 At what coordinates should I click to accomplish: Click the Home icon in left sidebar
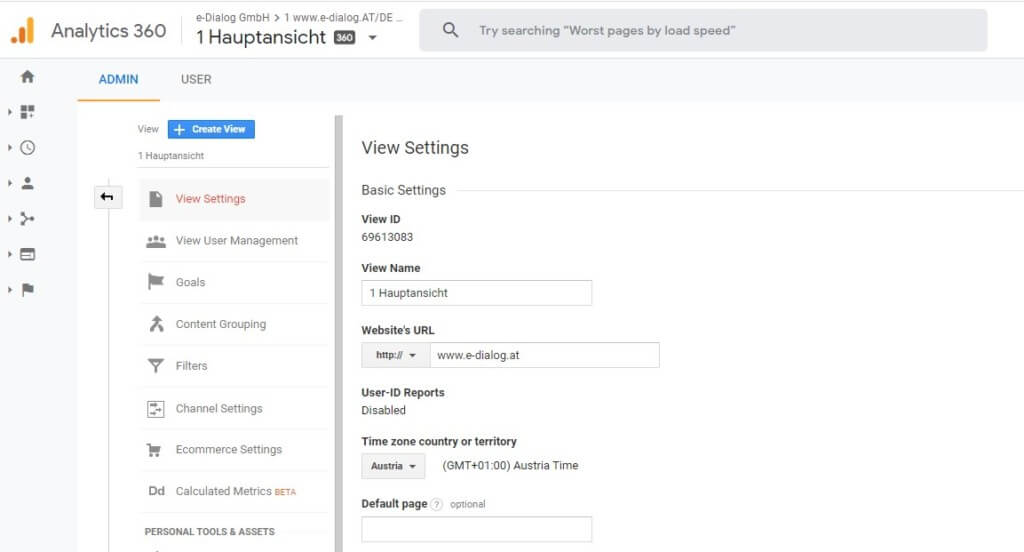point(27,77)
